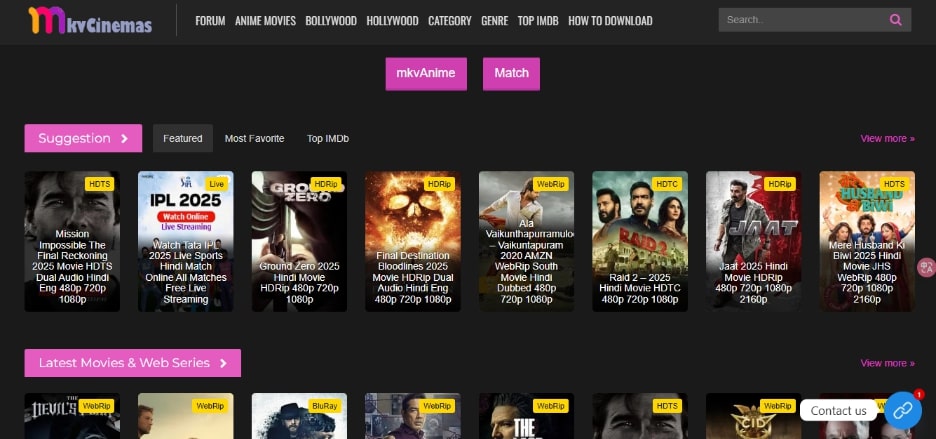Expand the CATEGORY menu
936x439 pixels.
449,21
